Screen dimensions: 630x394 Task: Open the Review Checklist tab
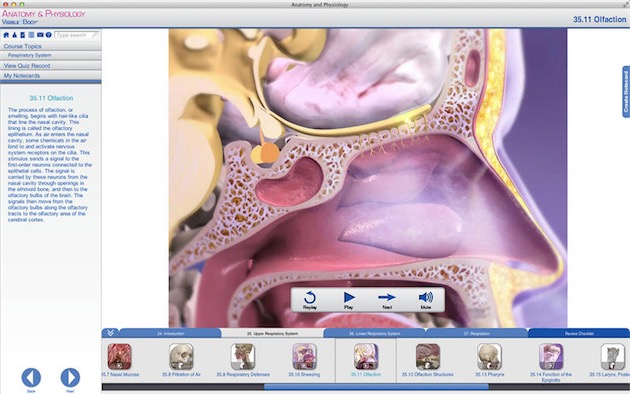pyautogui.click(x=579, y=333)
